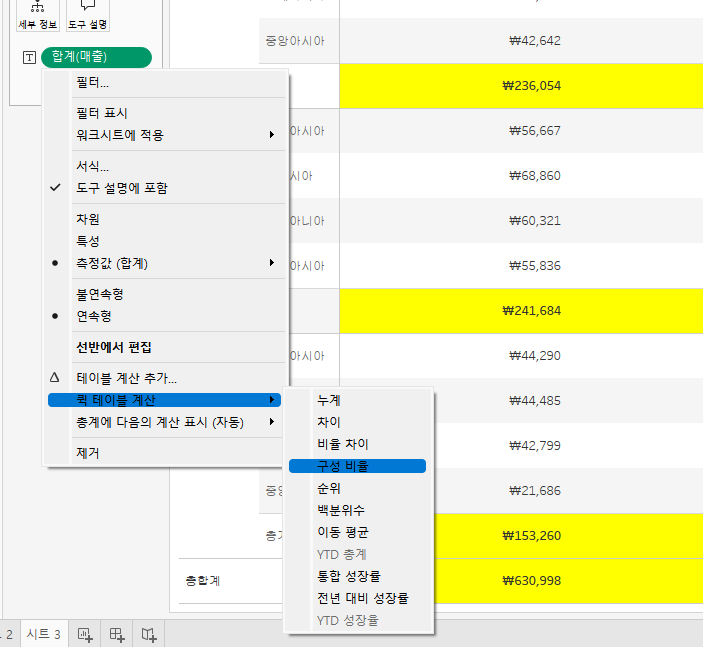Choose 차원 in the context menu
The image size is (703, 647).
(x=166, y=219)
